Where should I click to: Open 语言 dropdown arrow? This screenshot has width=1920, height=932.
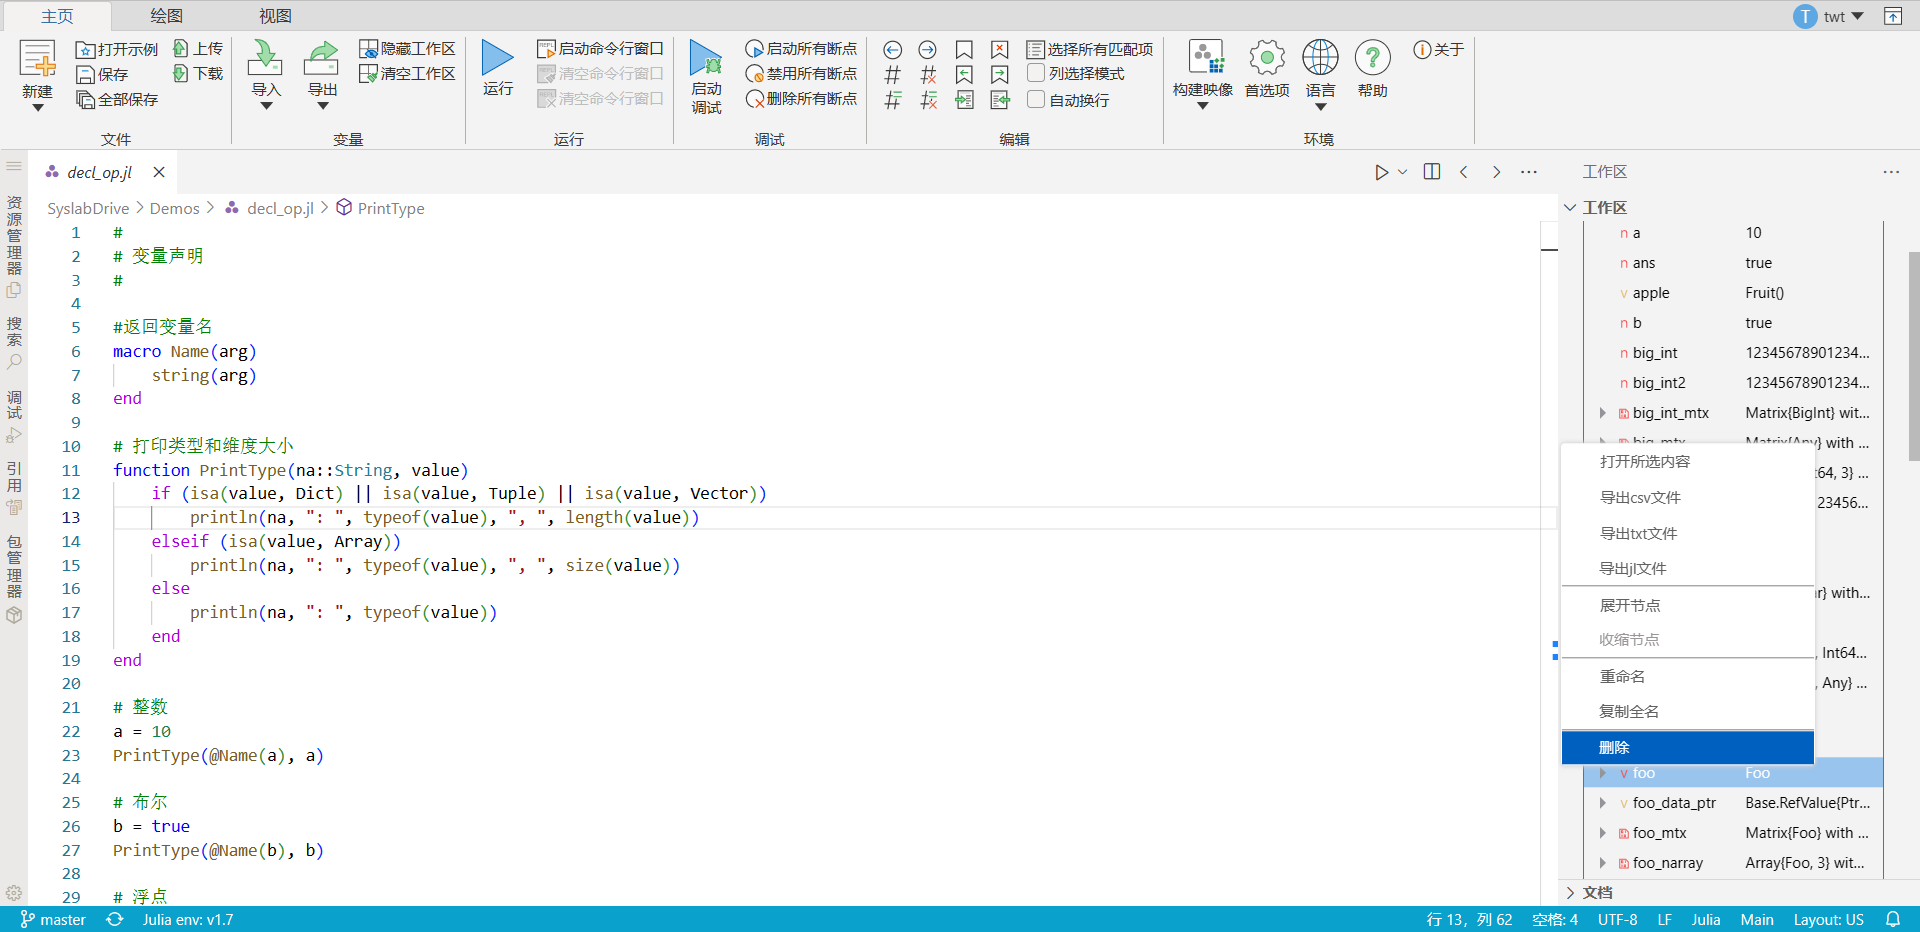pos(1320,106)
